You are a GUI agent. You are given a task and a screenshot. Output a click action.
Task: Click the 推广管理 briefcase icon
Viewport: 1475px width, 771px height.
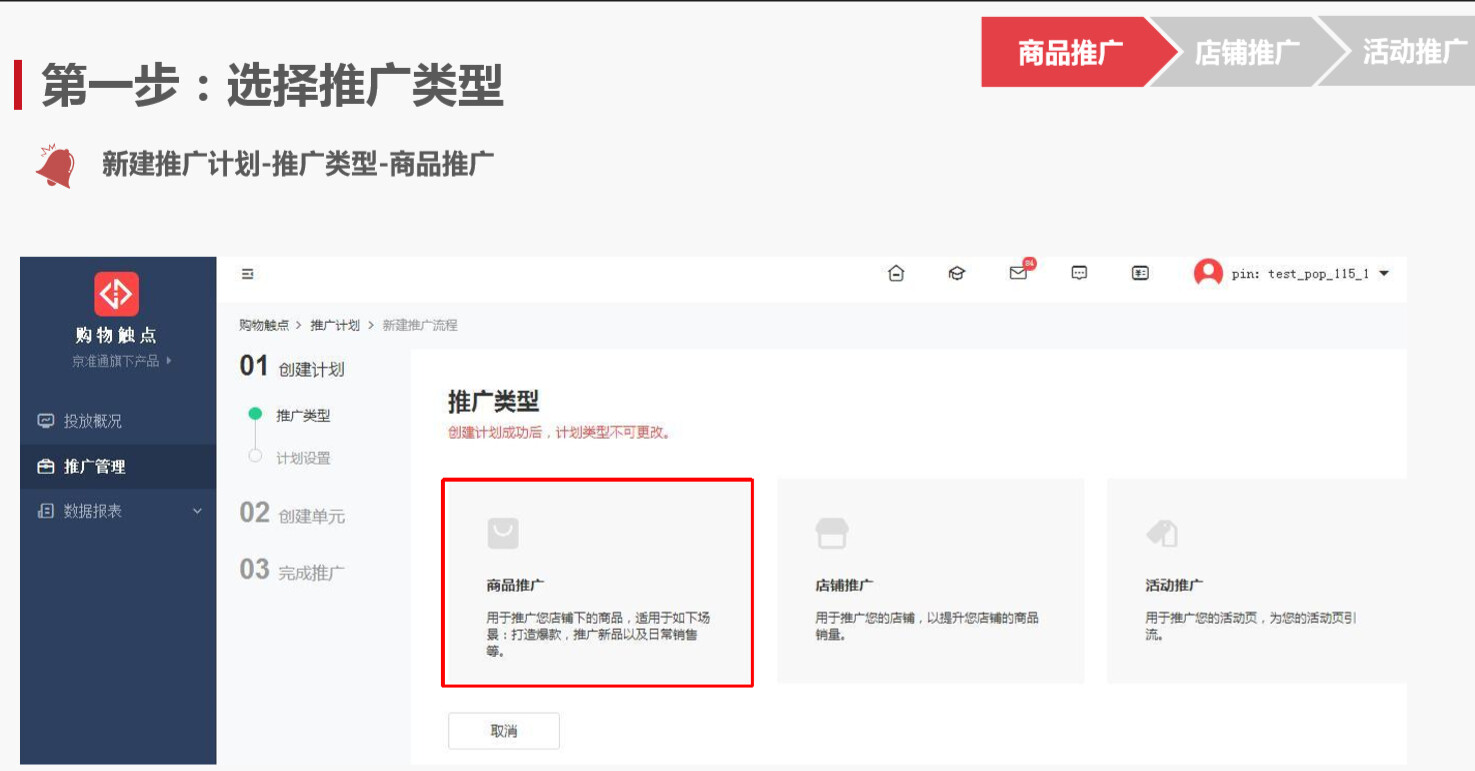coord(45,466)
